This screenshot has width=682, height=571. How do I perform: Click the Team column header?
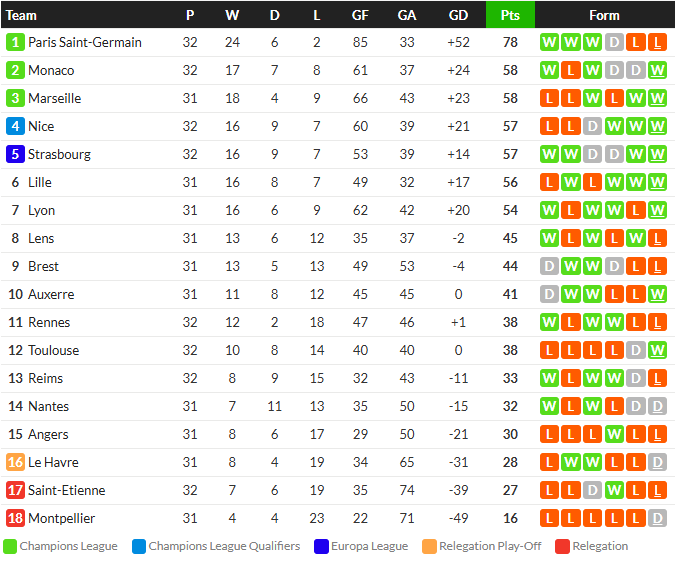(21, 15)
